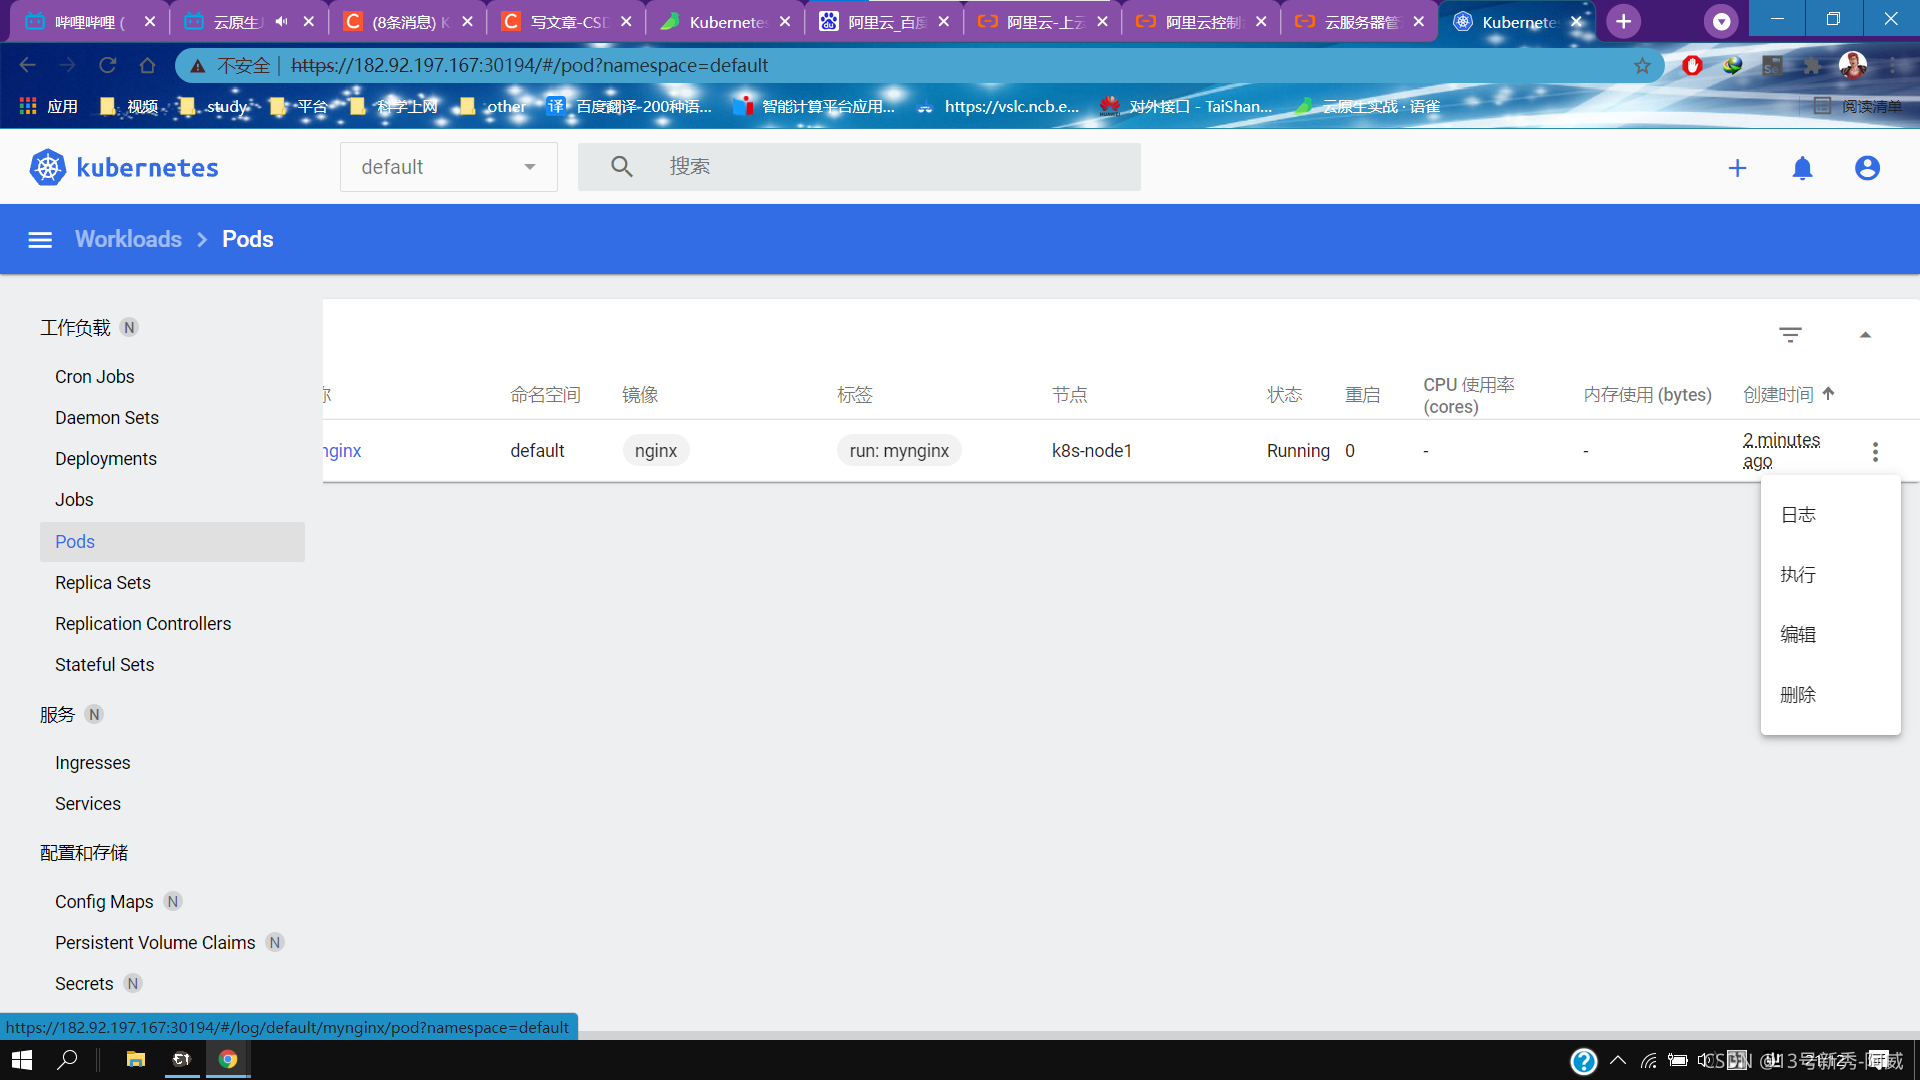
Task: Mute the 云原生 browser tab audio
Action: 281,21
